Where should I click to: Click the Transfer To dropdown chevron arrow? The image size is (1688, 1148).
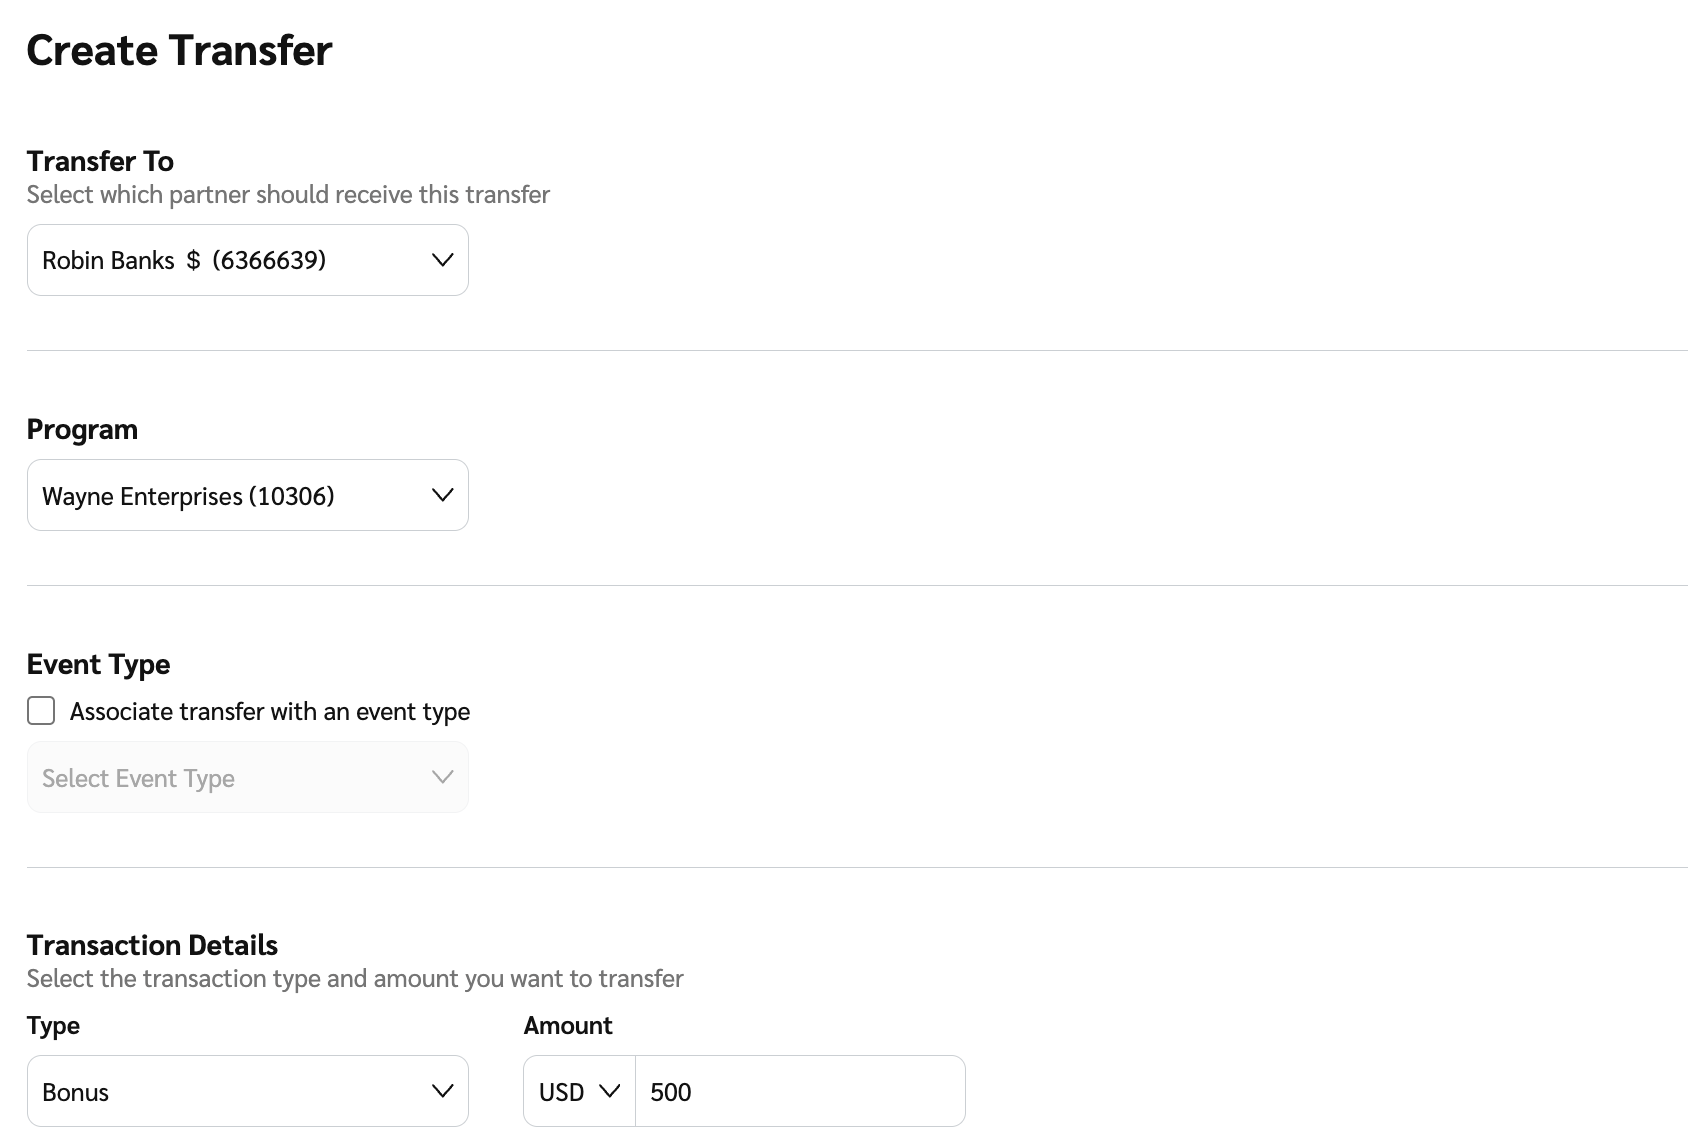pyautogui.click(x=442, y=260)
